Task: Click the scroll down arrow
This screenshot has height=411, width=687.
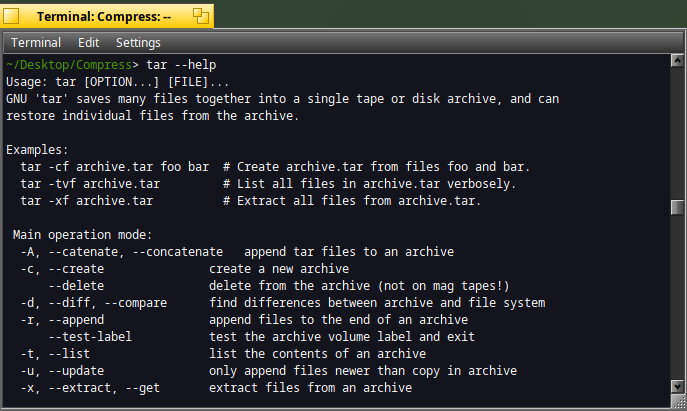Action: 677,387
